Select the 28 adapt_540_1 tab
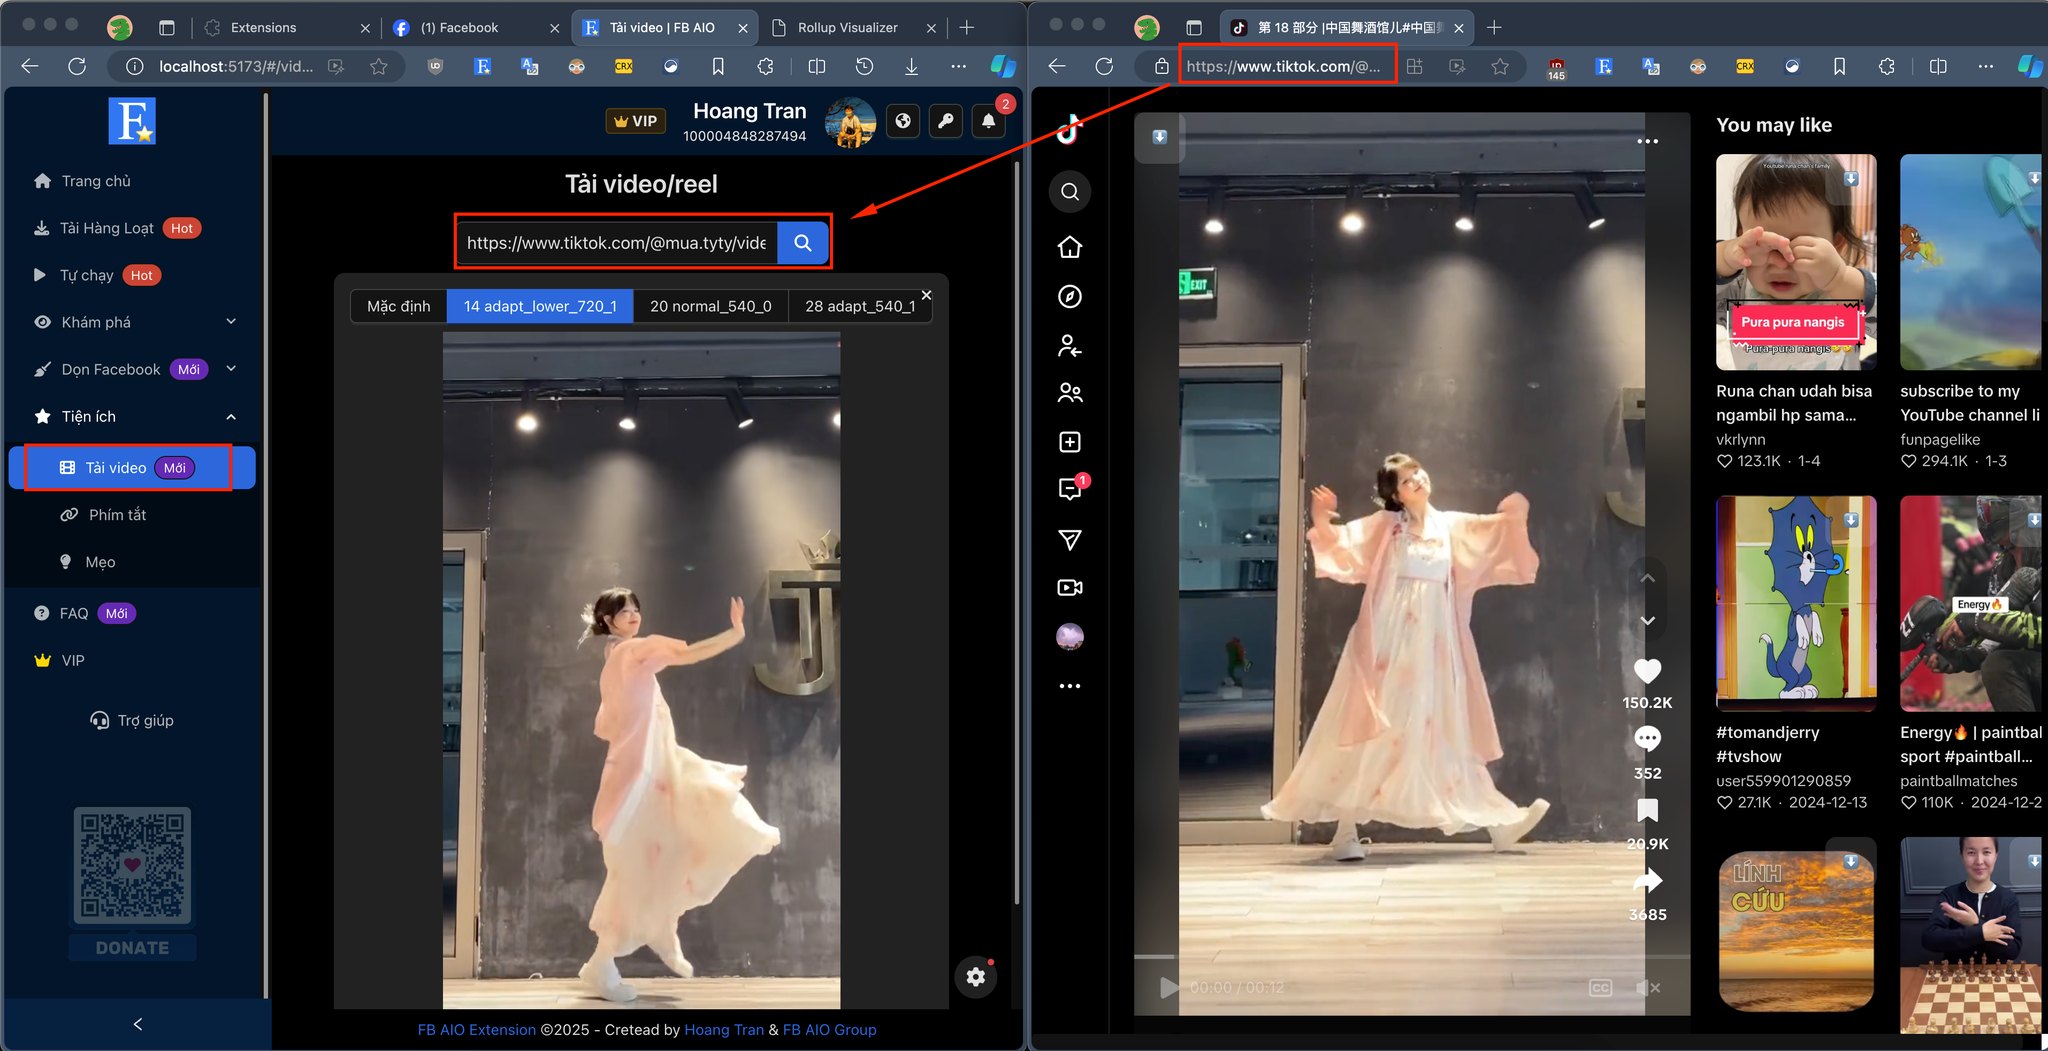Image resolution: width=2048 pixels, height=1051 pixels. pos(859,306)
